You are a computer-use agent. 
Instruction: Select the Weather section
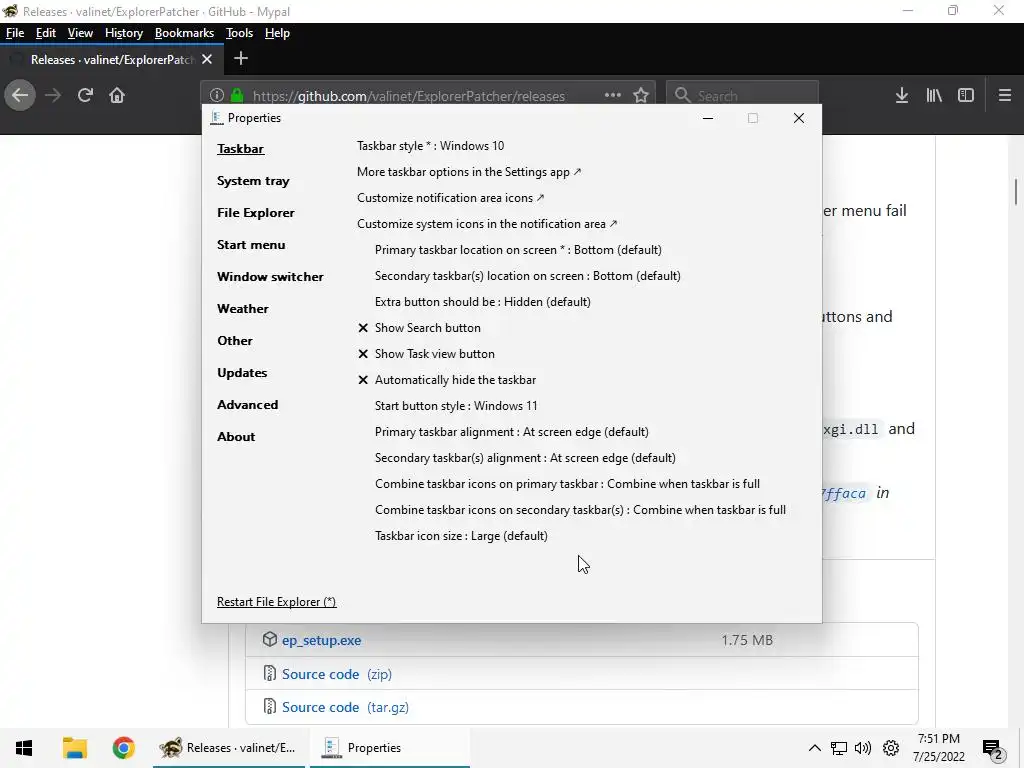click(x=242, y=309)
